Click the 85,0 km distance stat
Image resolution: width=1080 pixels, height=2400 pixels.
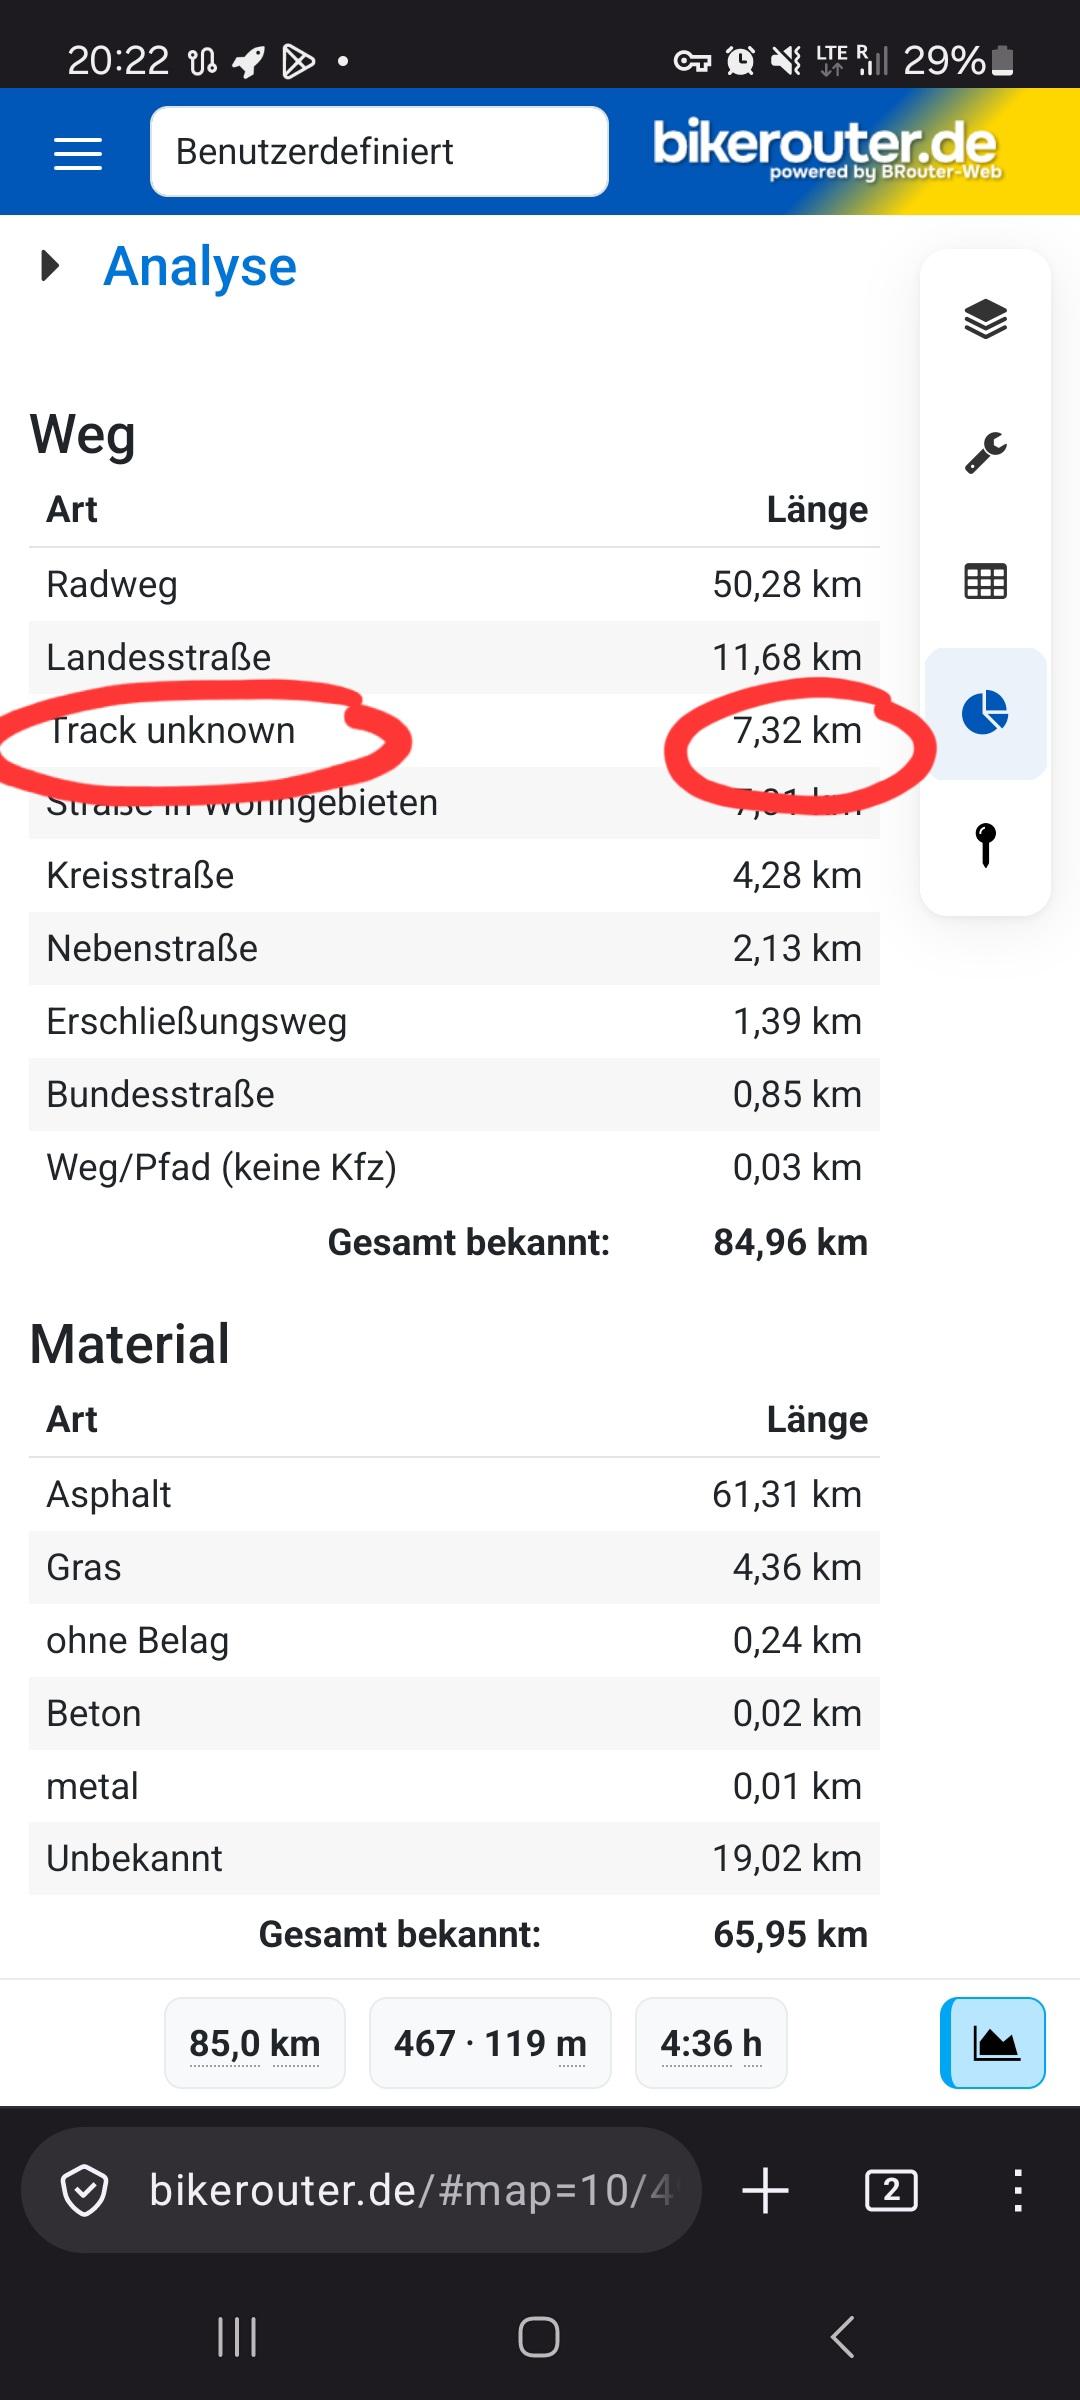tap(255, 2043)
